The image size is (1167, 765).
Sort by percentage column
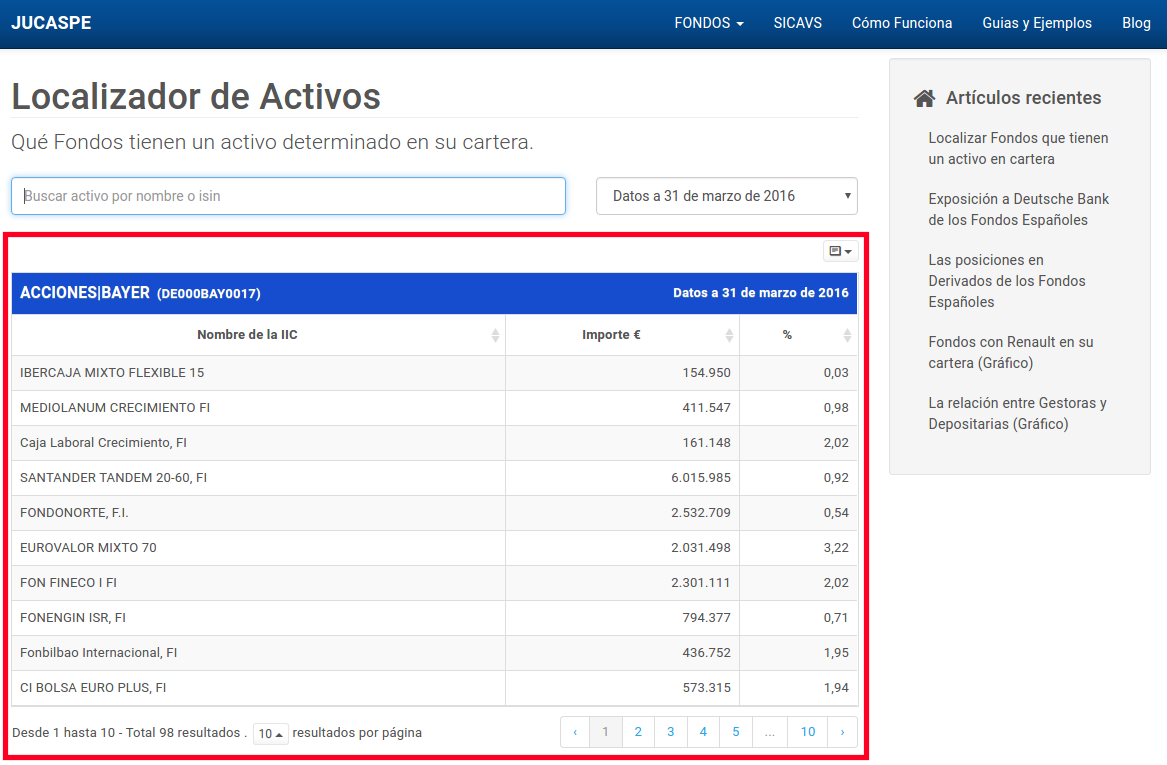(799, 335)
